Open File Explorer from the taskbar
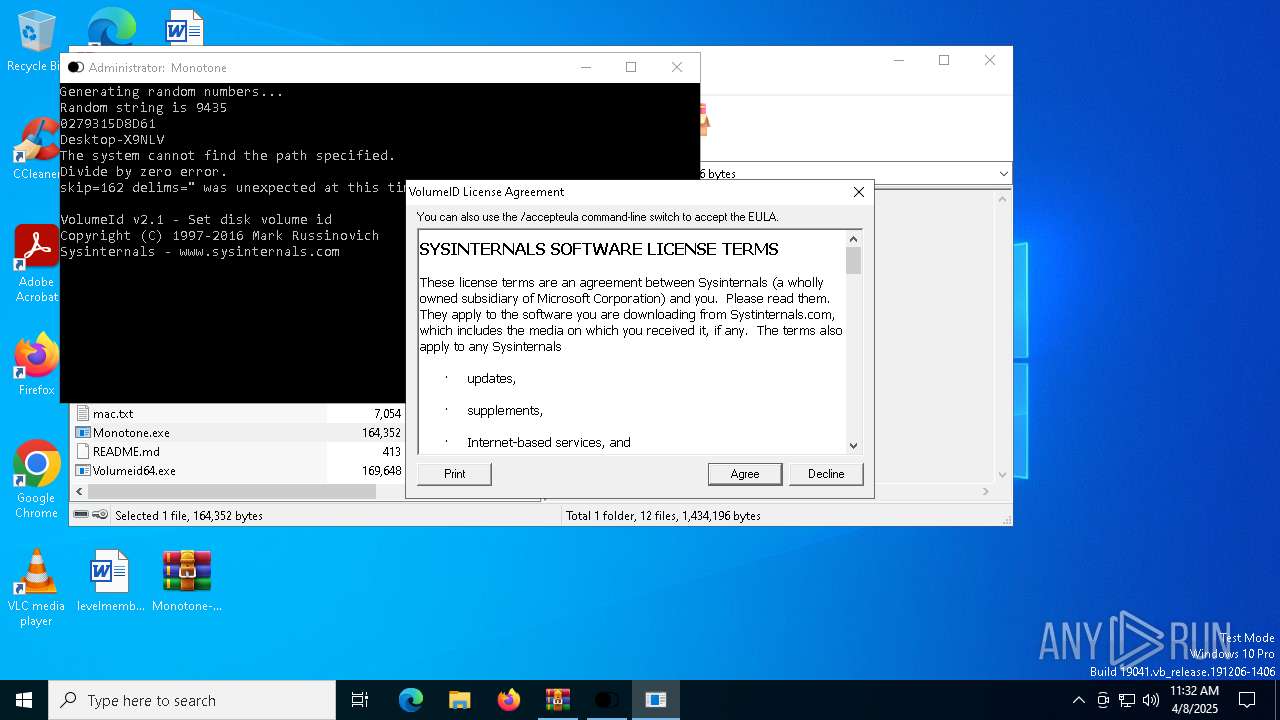This screenshot has width=1280, height=720. point(460,700)
